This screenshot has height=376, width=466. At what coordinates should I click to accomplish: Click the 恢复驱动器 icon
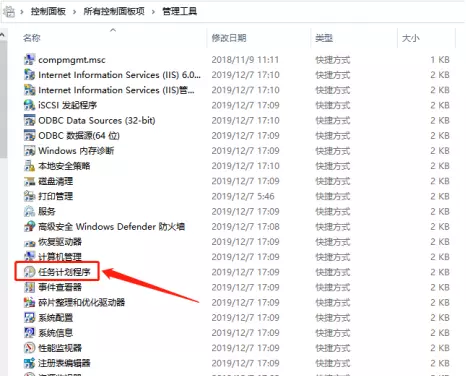(x=29, y=242)
